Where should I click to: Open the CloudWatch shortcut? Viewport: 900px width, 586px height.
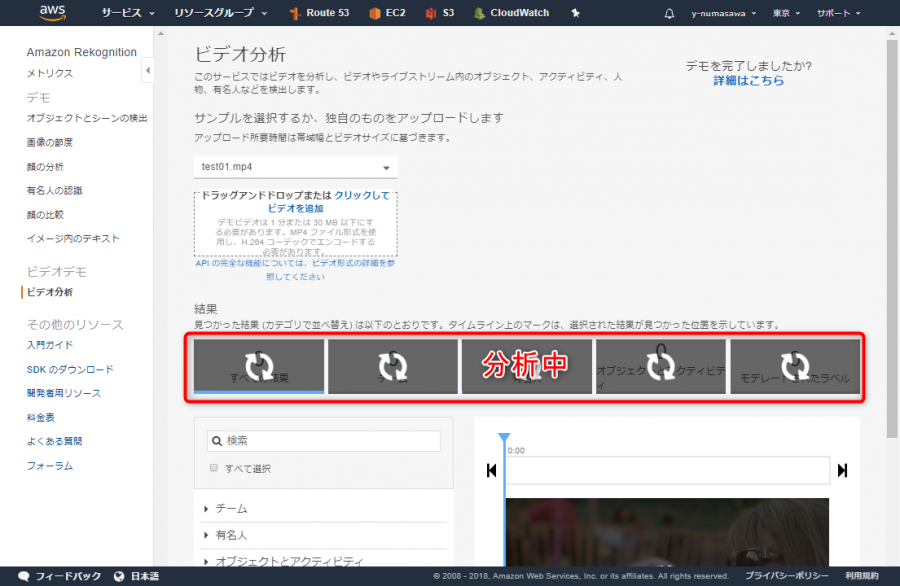pyautogui.click(x=511, y=13)
